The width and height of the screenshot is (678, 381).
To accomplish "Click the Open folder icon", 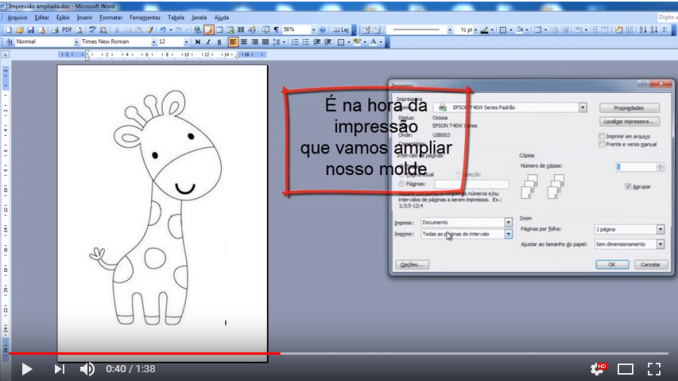I will pos(19,30).
